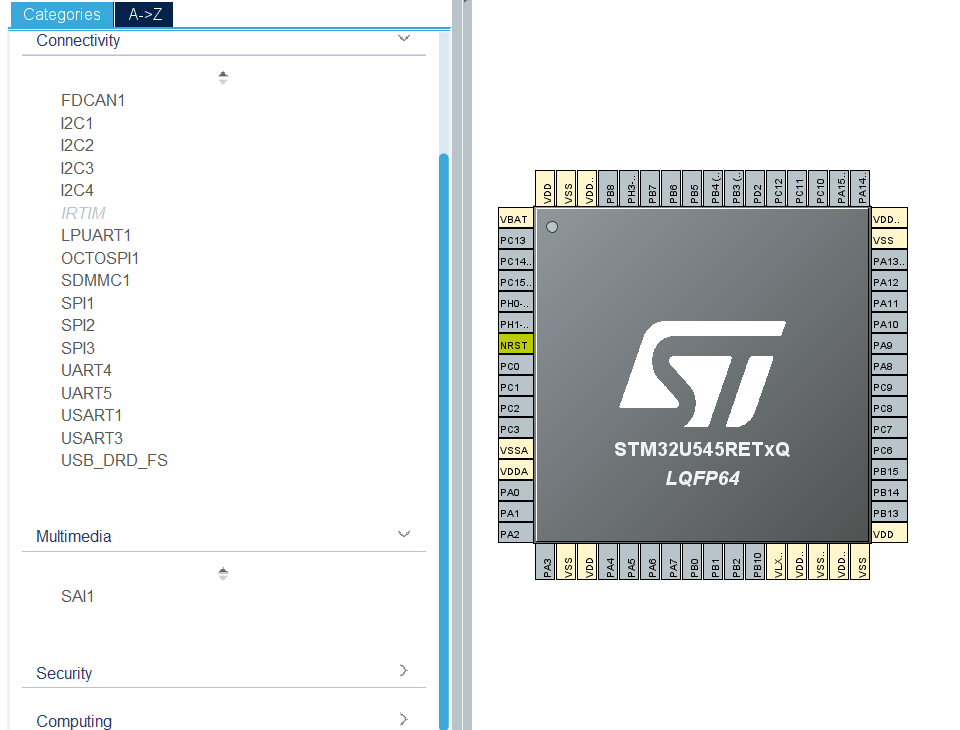The image size is (960, 730).
Task: Click pin PC12 on top edge
Action: coord(776,188)
